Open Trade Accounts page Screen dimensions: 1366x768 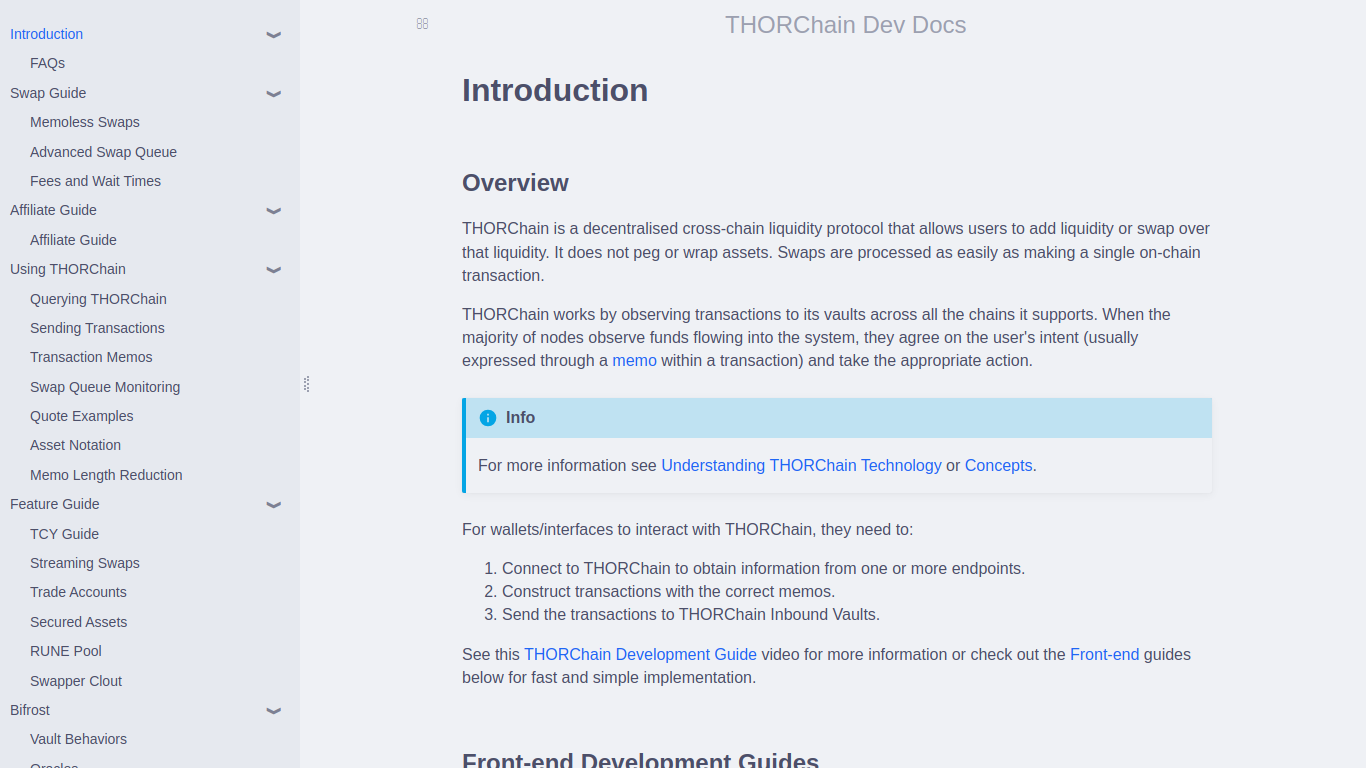click(78, 592)
